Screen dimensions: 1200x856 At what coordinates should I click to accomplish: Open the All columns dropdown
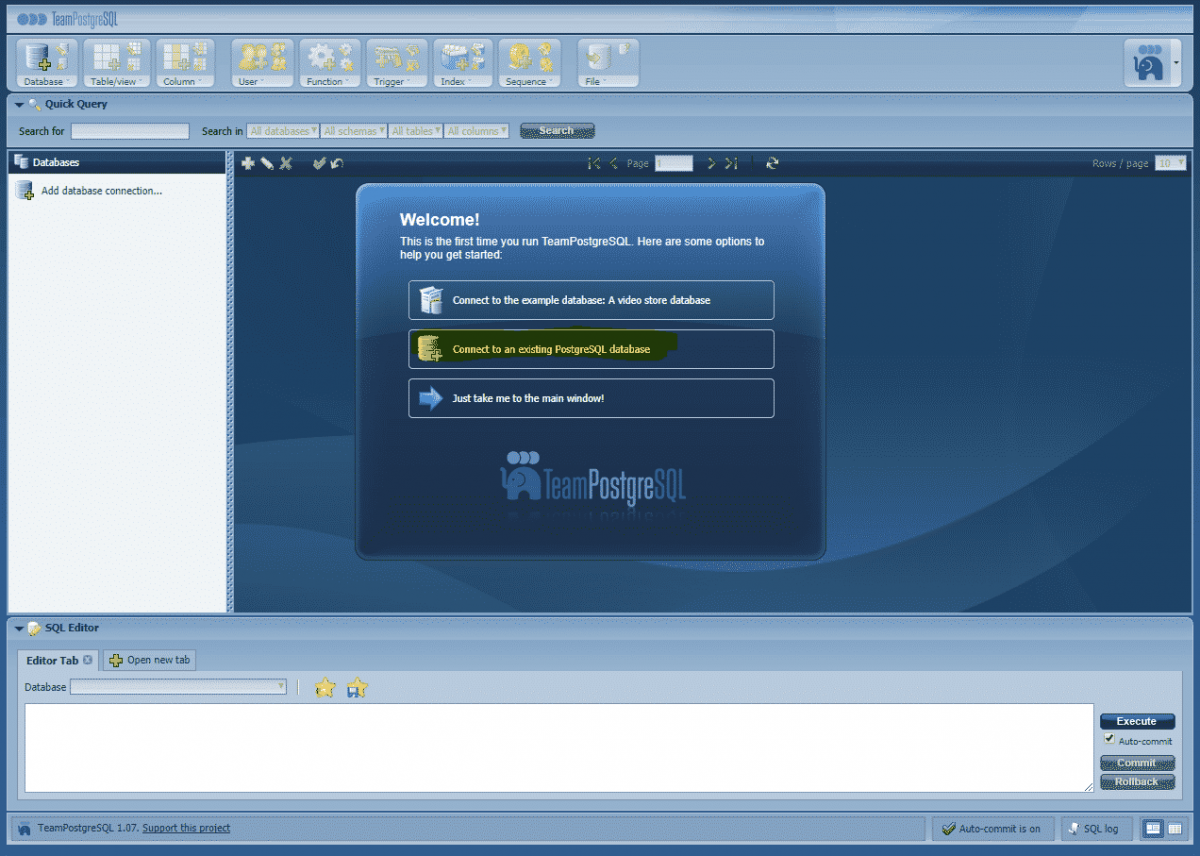coord(477,131)
